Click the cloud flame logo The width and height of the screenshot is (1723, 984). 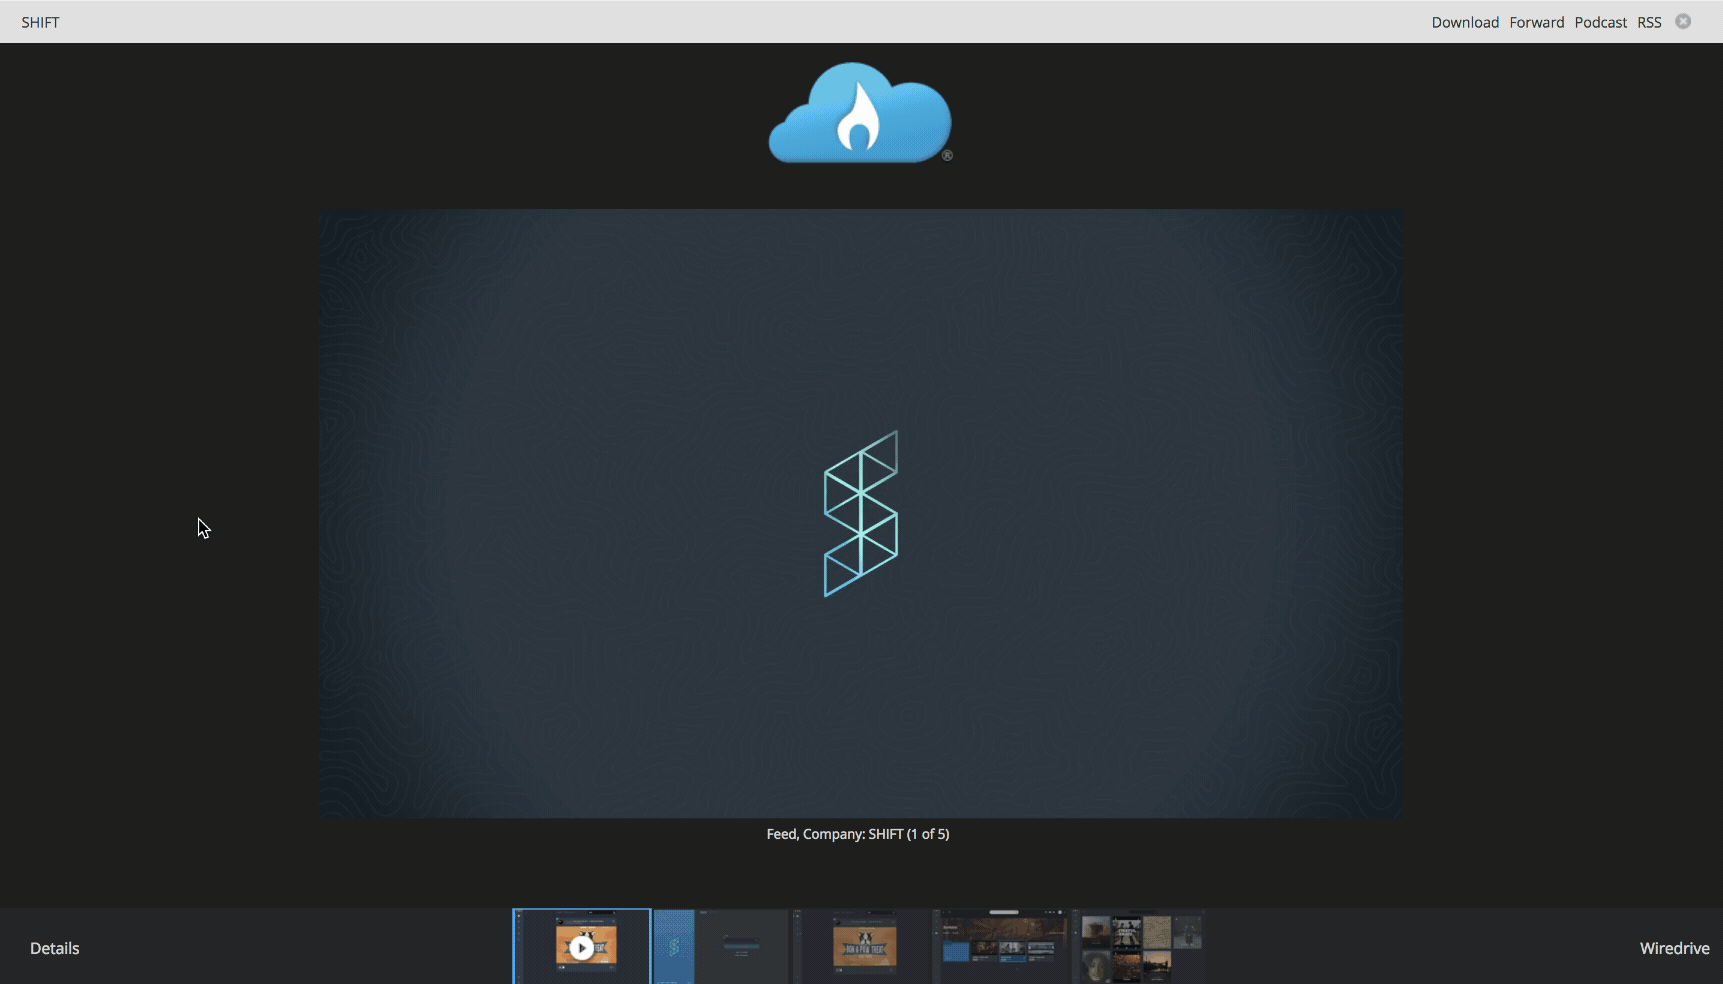tap(860, 112)
